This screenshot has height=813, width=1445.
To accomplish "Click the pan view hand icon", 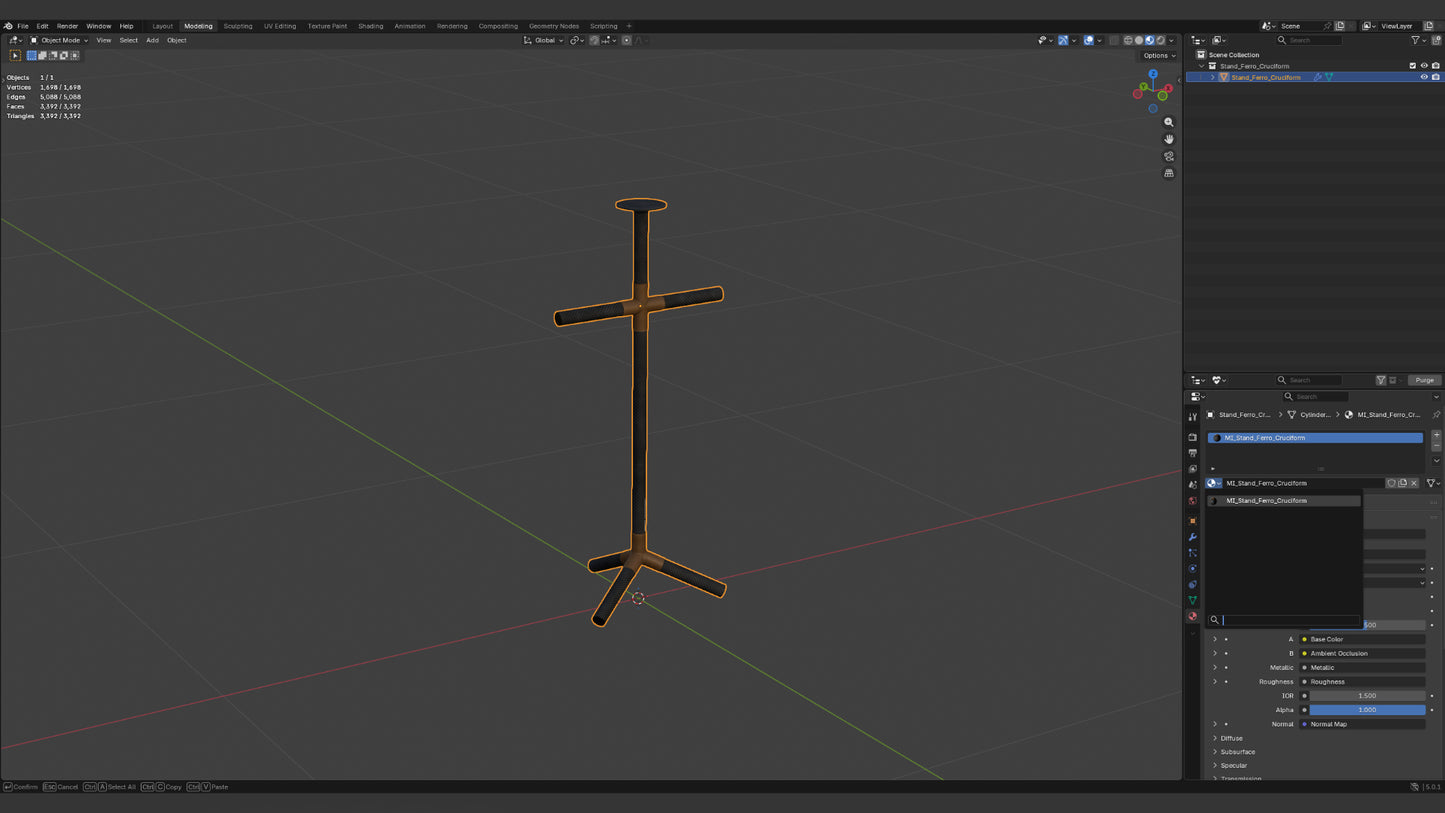I will coord(1169,139).
